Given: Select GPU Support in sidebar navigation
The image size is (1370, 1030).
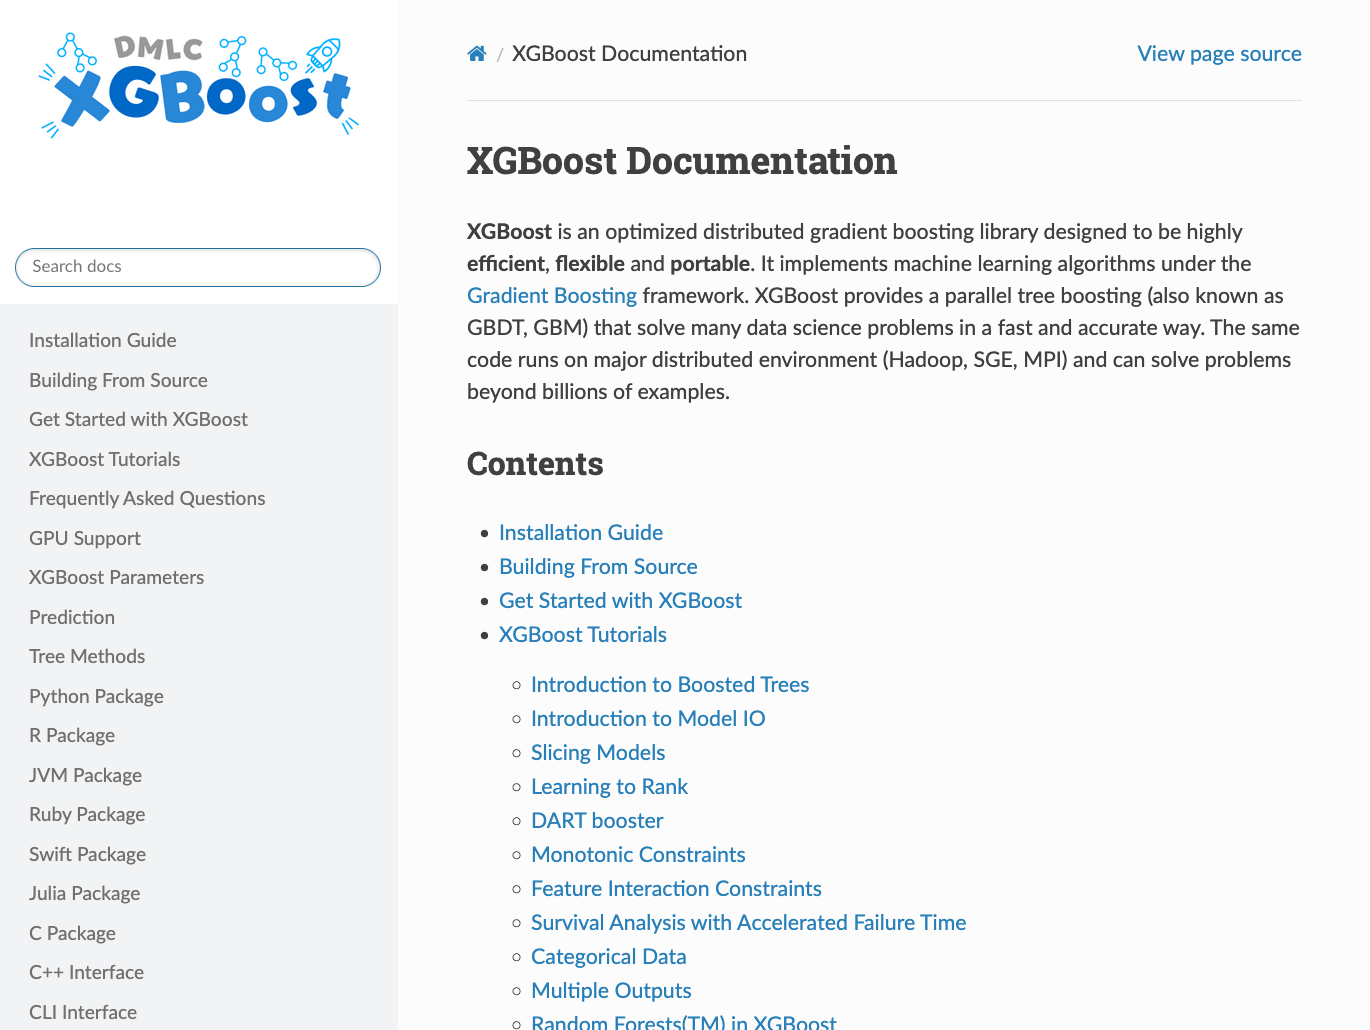Looking at the screenshot, I should (85, 539).
